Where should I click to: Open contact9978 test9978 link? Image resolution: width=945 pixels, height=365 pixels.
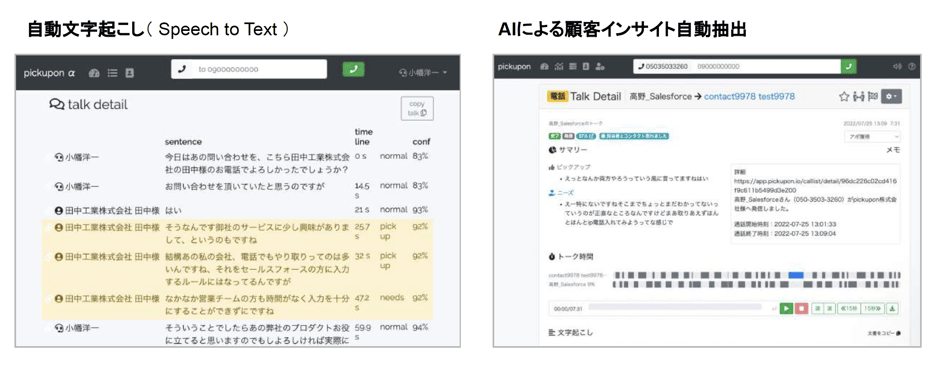749,96
